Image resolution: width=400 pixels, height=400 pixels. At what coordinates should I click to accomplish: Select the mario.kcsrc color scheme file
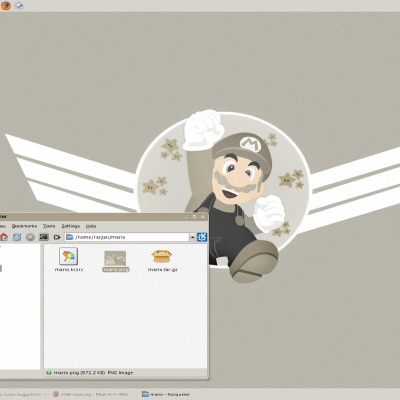click(68, 256)
